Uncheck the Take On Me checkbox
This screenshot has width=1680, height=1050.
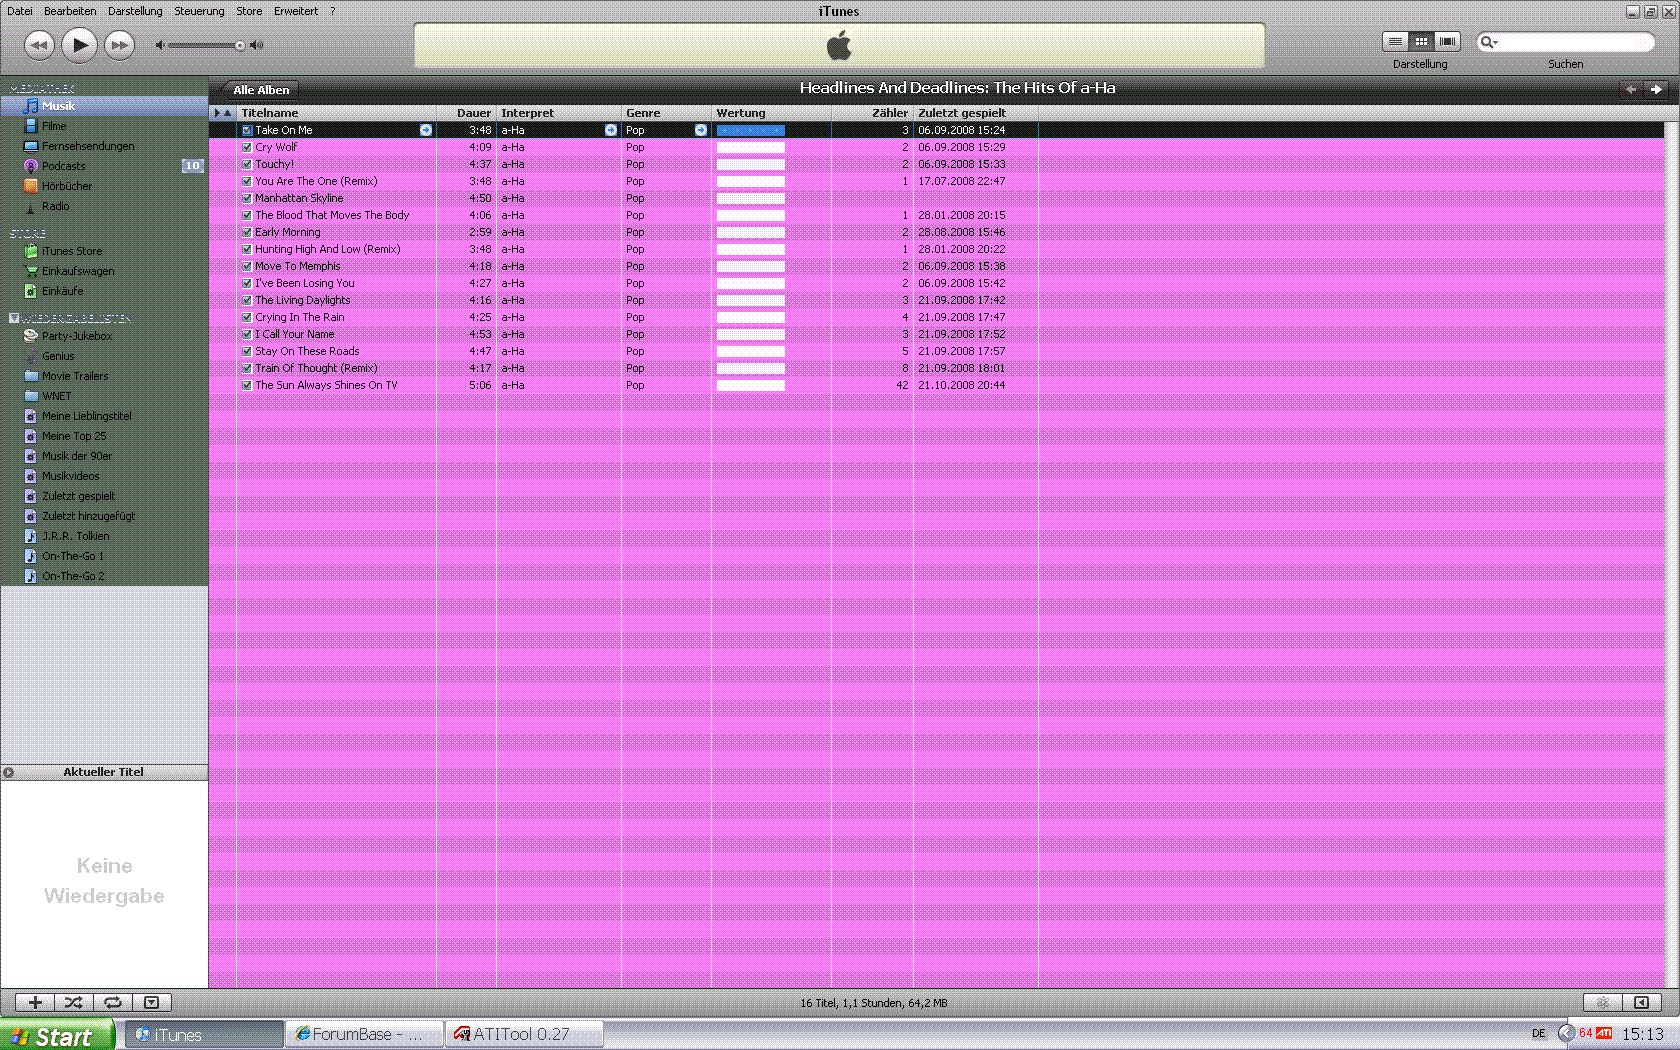coord(247,130)
